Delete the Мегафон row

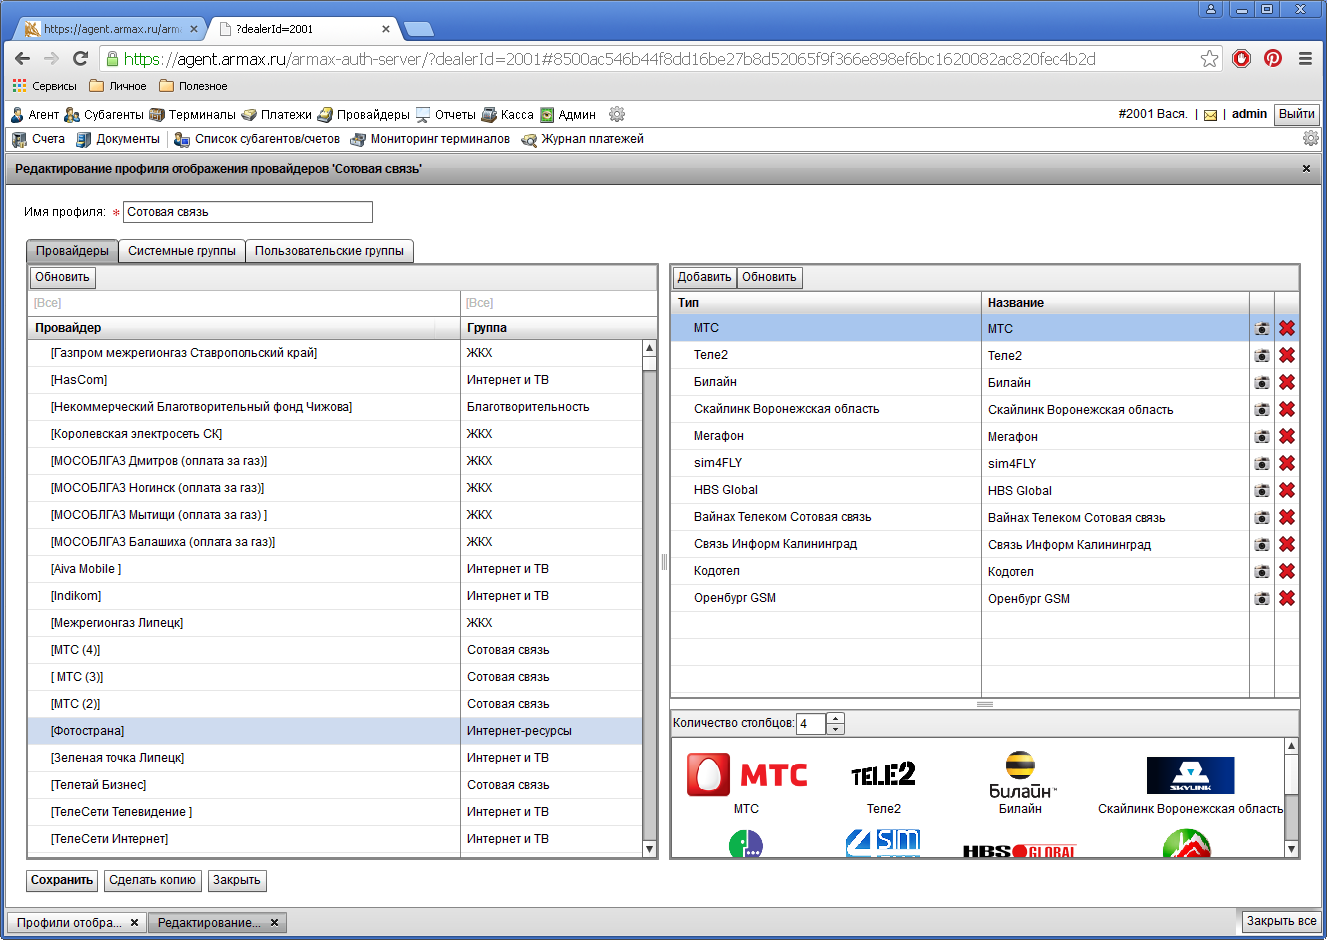pyautogui.click(x=1287, y=436)
